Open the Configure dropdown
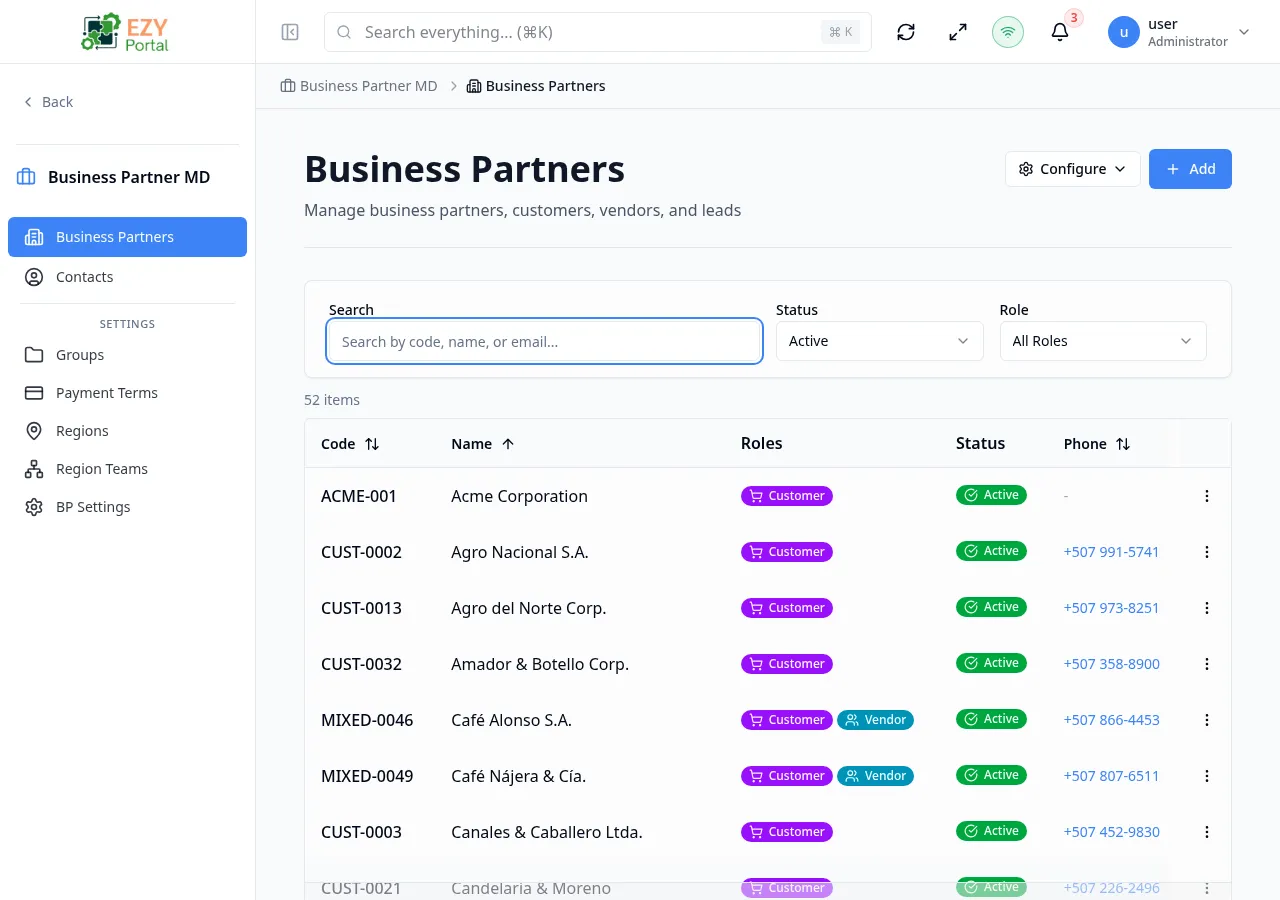 coord(1073,169)
